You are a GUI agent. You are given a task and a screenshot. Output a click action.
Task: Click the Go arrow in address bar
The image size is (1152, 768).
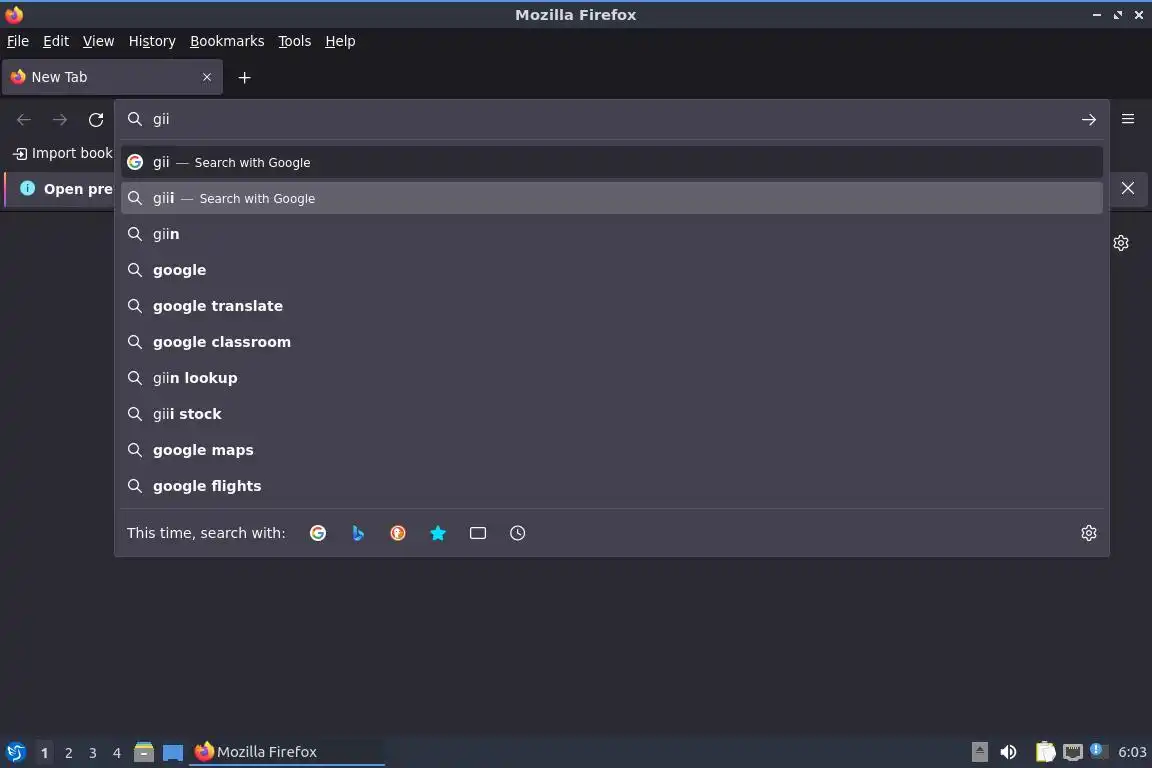click(x=1089, y=120)
